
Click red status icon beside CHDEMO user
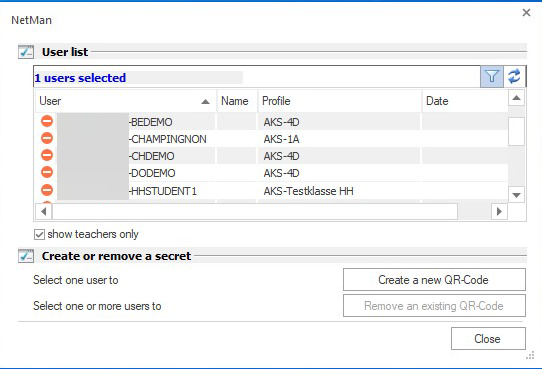47,155
